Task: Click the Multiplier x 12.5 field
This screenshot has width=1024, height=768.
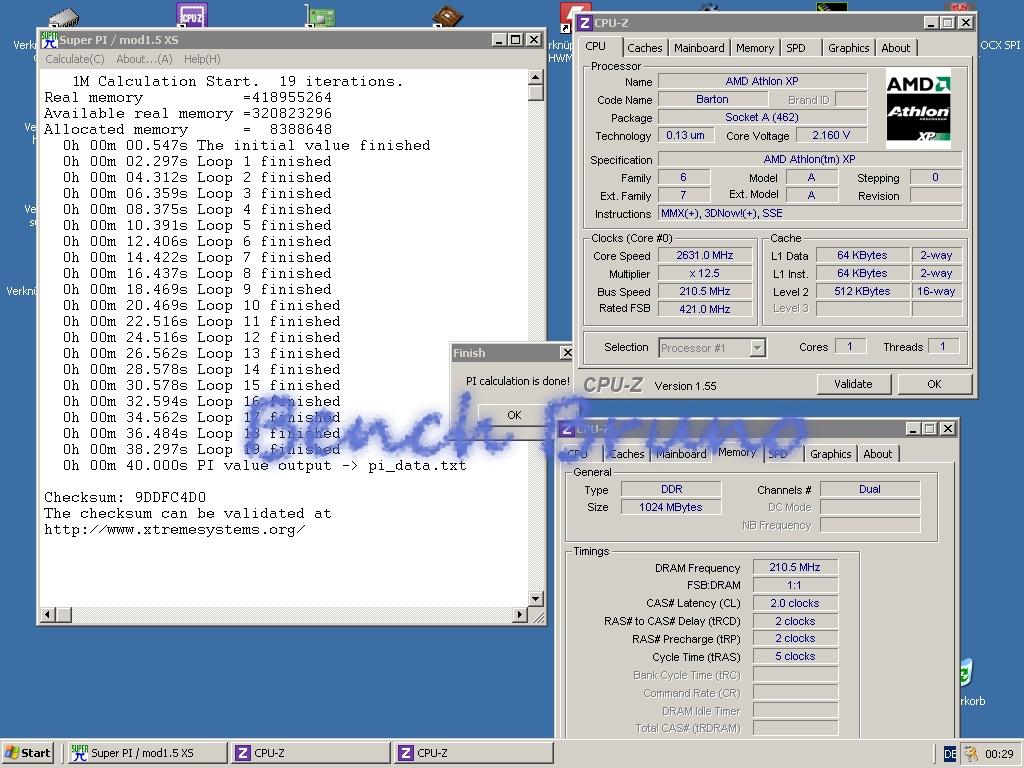Action: pyautogui.click(x=705, y=274)
